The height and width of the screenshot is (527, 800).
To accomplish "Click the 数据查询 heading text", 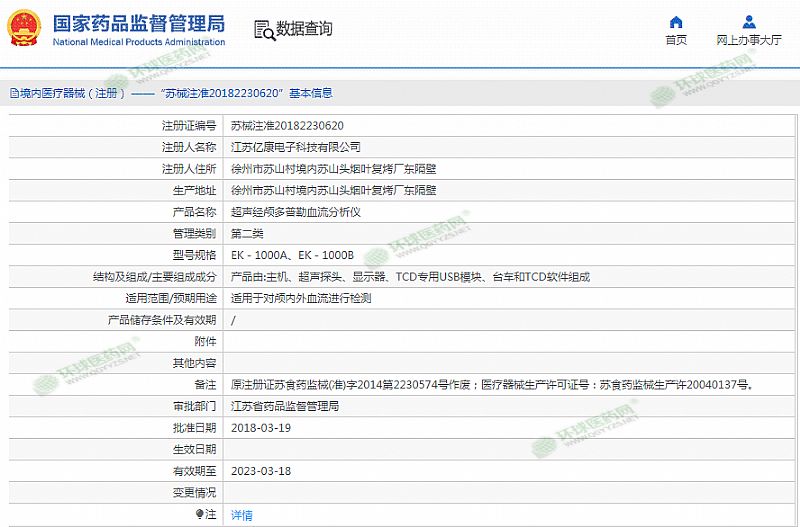I will click(304, 29).
